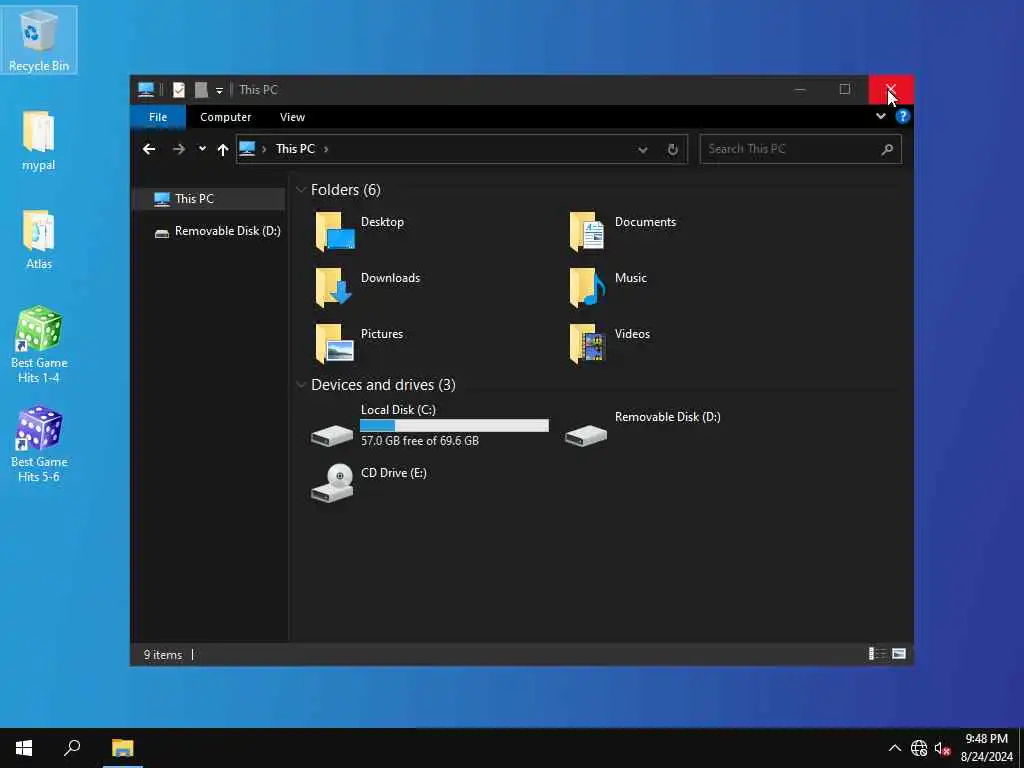Screen dimensions: 1024x768
Task: Open the Downloads folder icon
Action: tap(334, 287)
